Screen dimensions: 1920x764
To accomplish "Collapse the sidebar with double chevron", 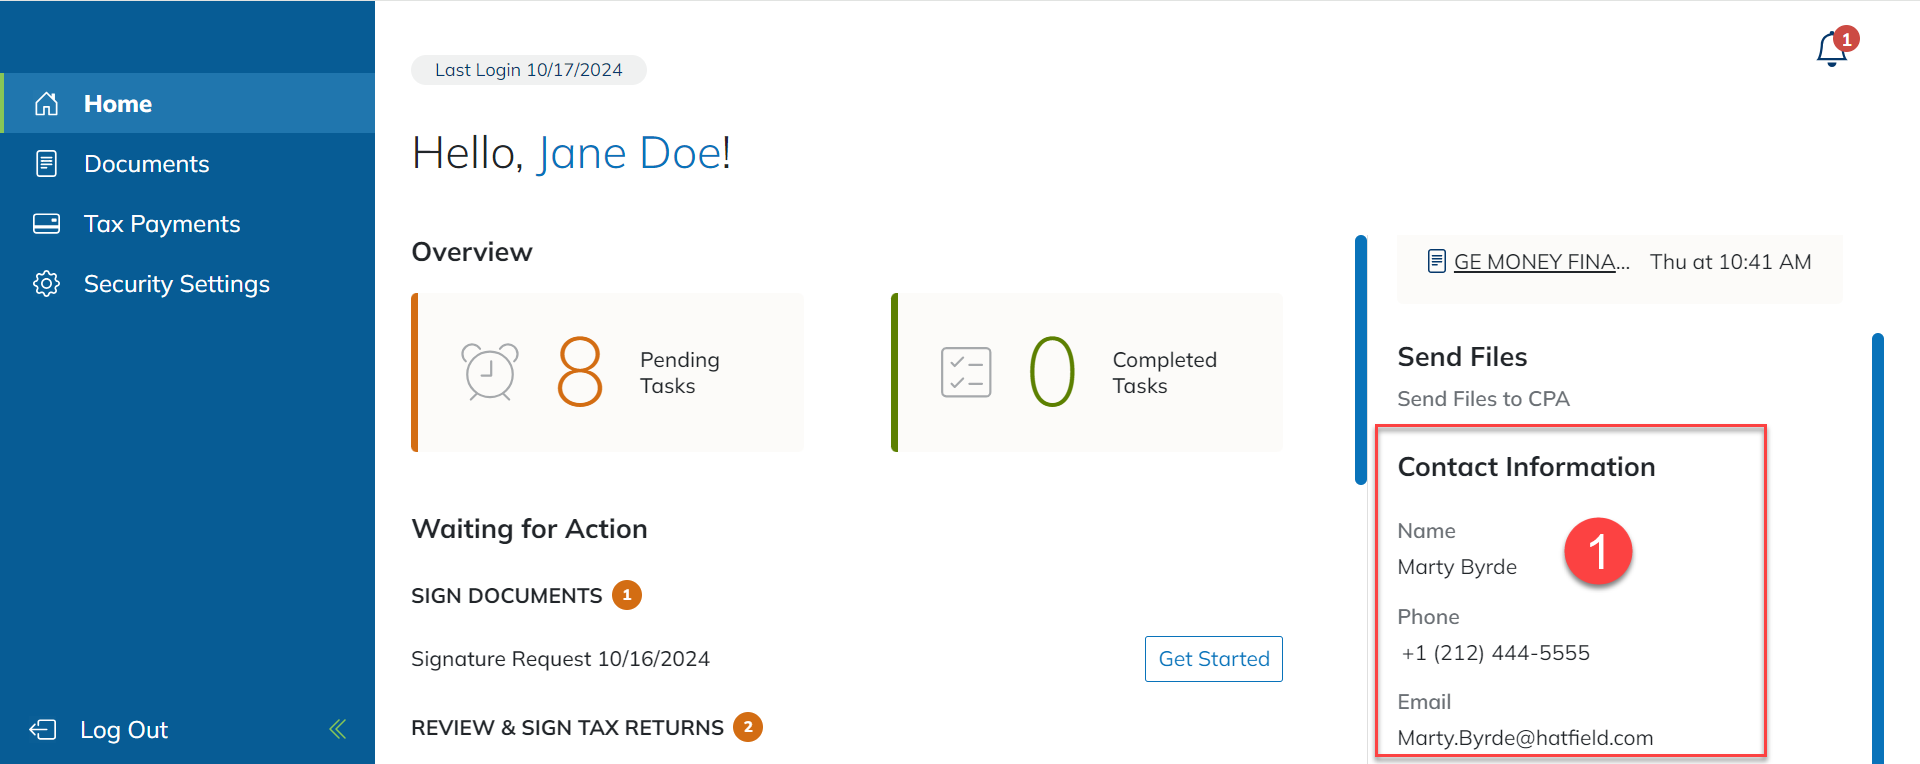I will click(x=338, y=729).
